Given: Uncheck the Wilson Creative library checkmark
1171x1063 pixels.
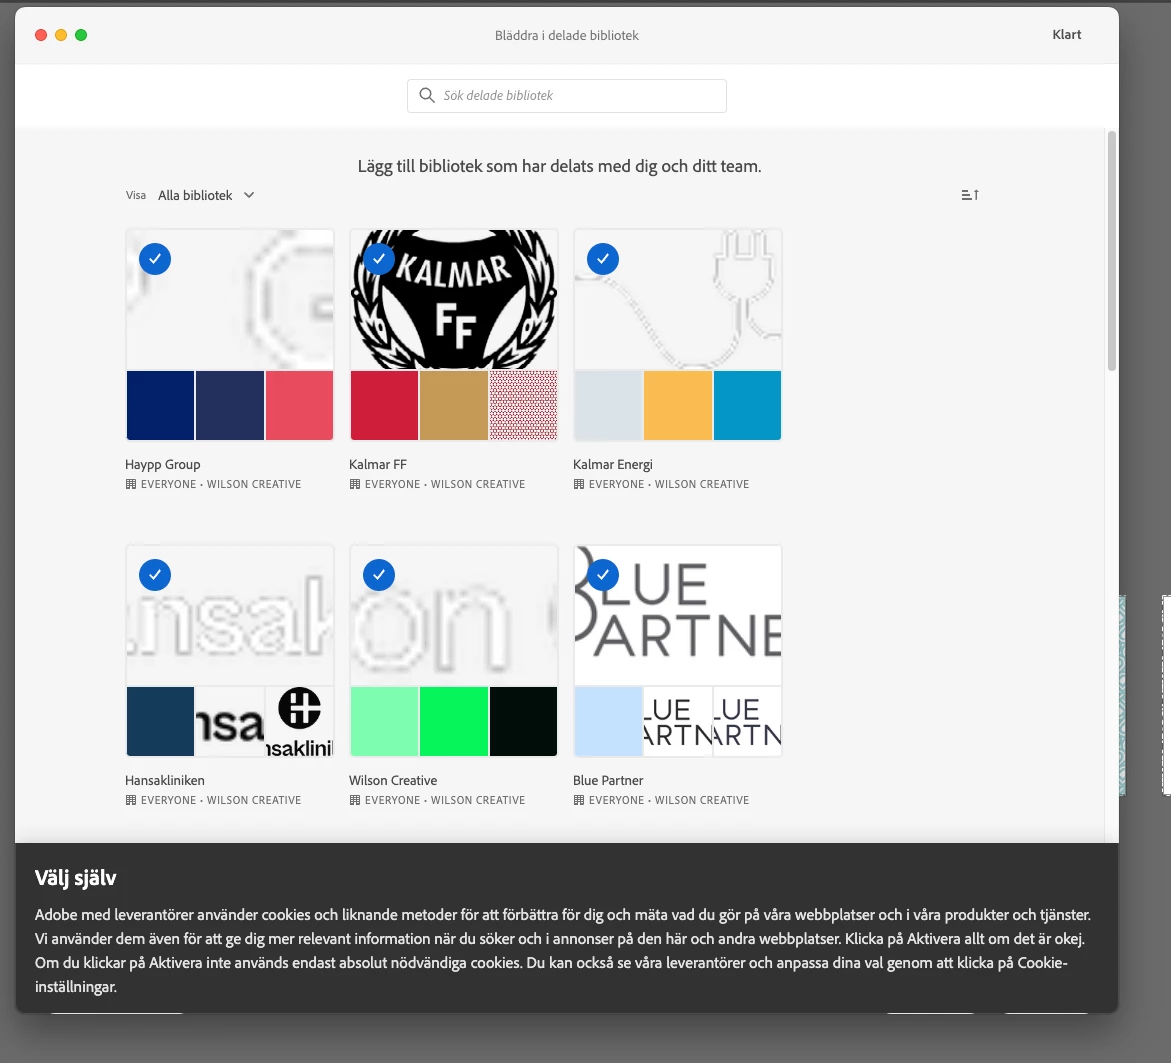Looking at the screenshot, I should 379,574.
